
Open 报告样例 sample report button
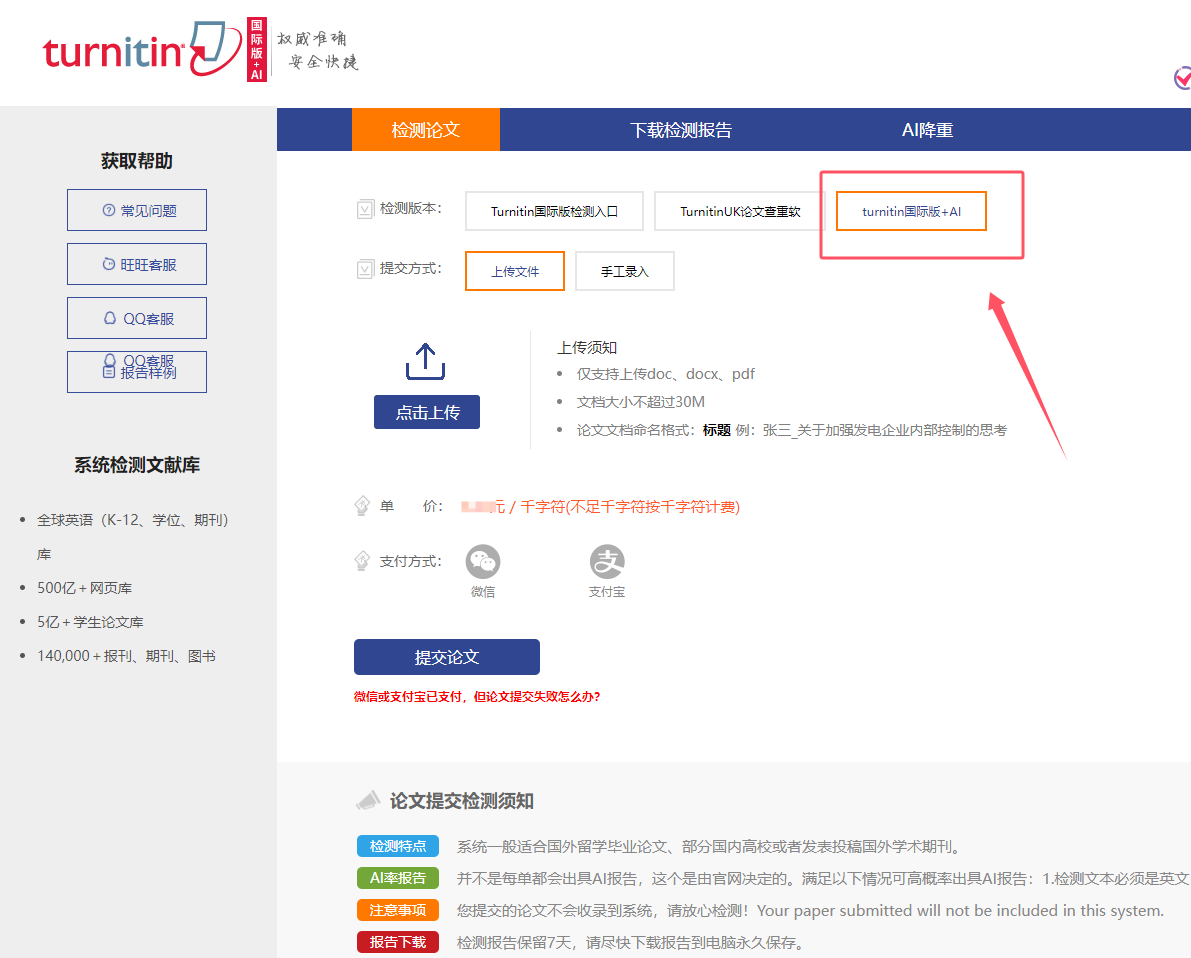click(x=137, y=372)
